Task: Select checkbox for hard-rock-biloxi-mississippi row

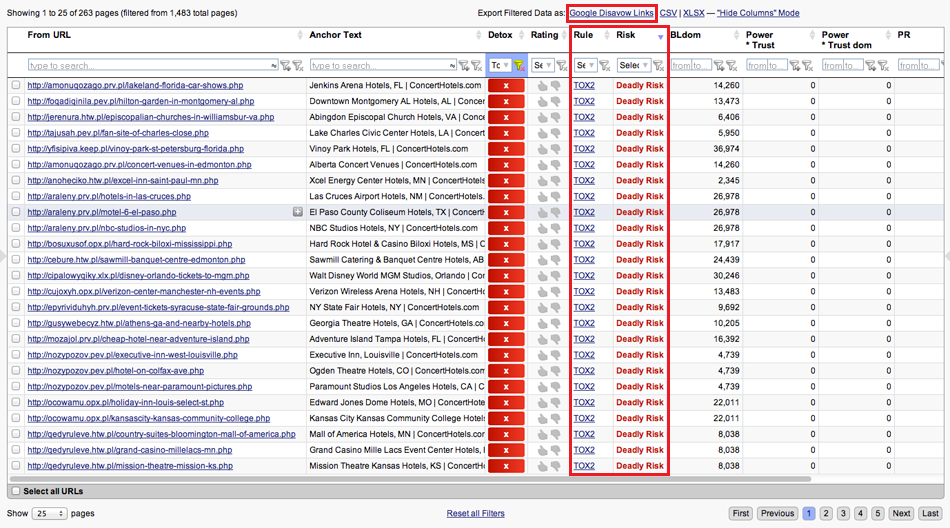Action: click(16, 244)
